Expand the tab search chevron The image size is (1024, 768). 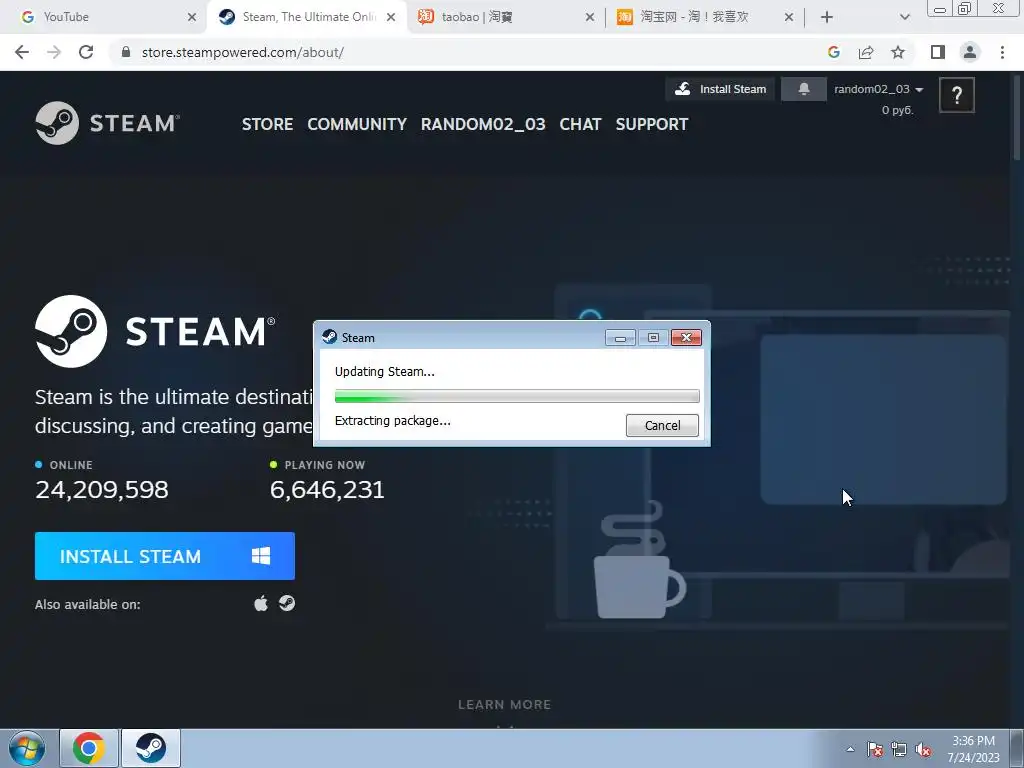(x=904, y=17)
